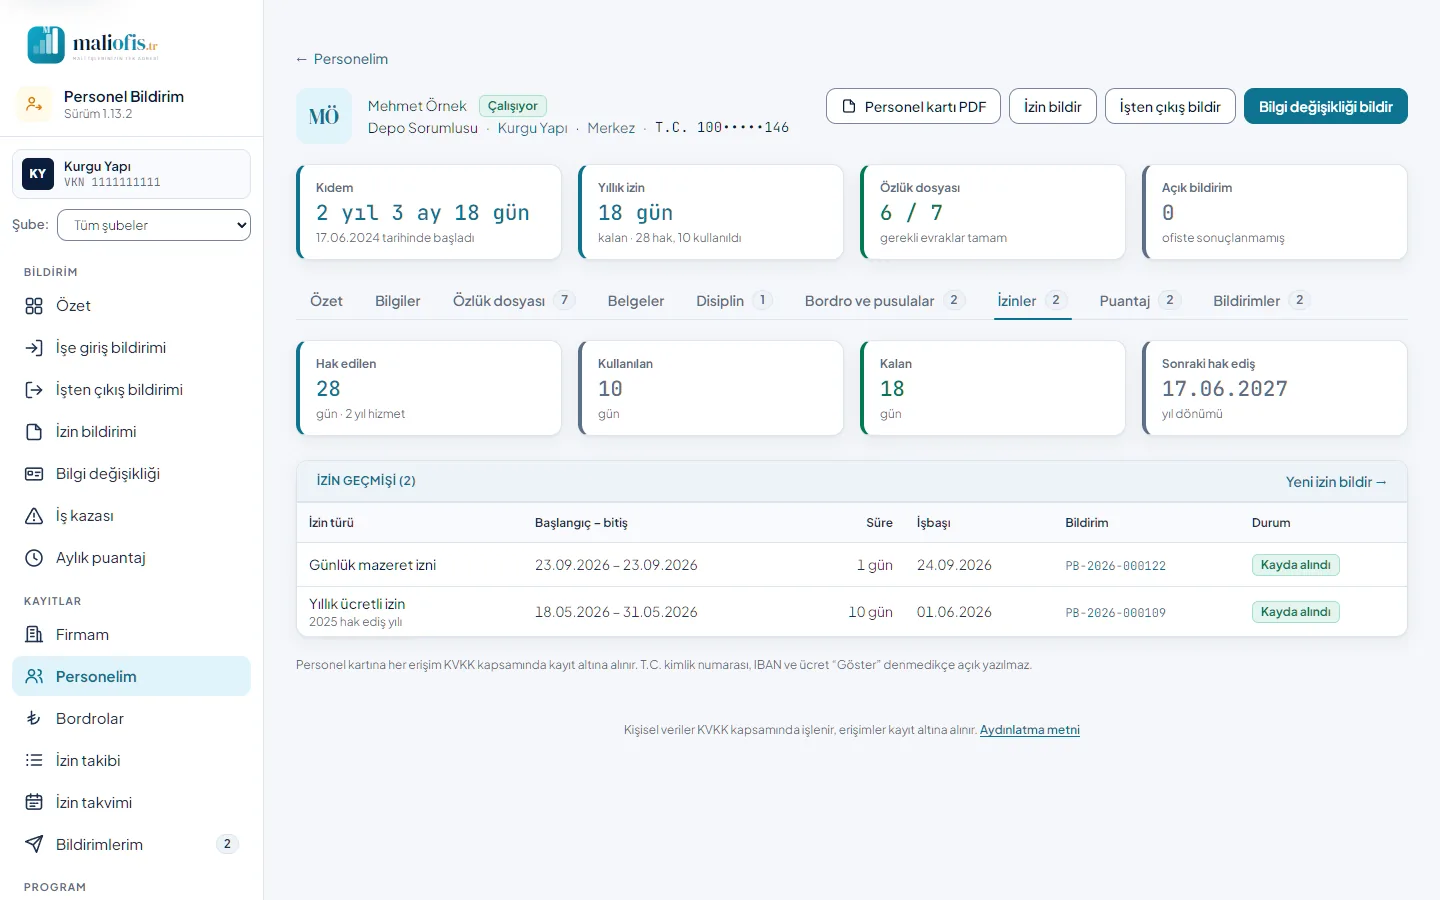Click the İzin bildir button
The height and width of the screenshot is (900, 1440).
pos(1053,107)
